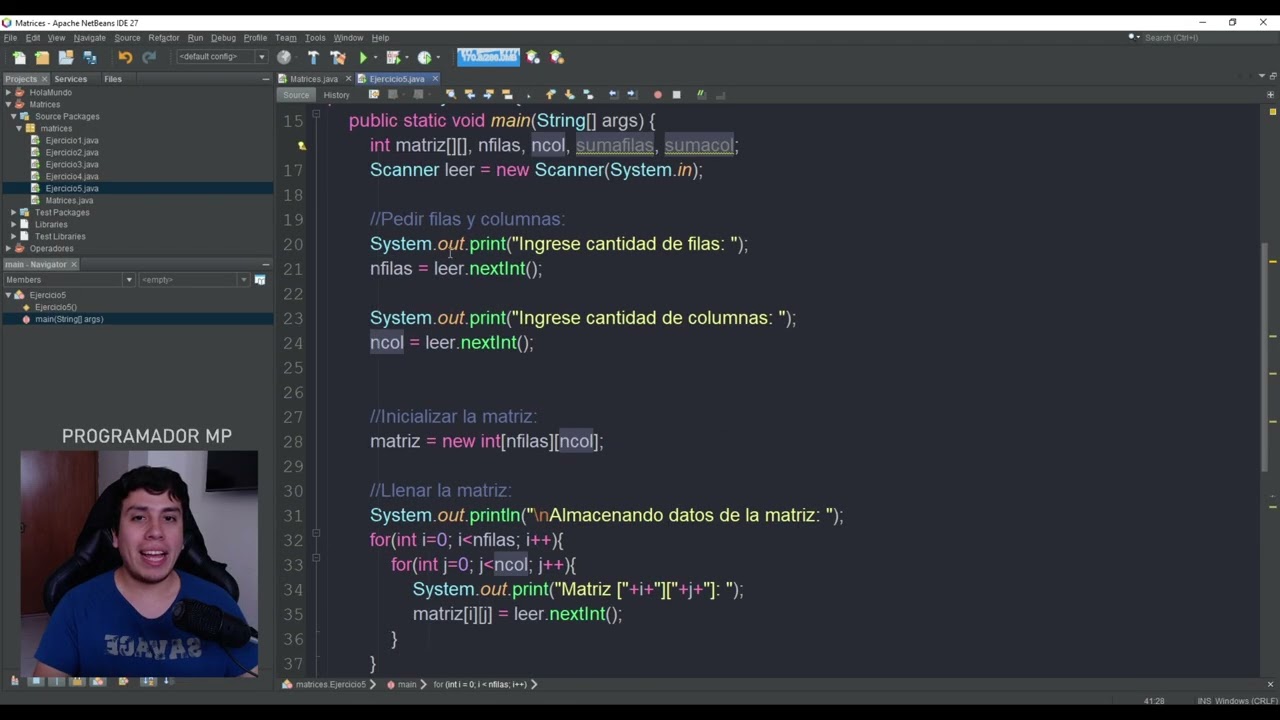Click the Comment lines icon
1280x720 pixels.
(701, 95)
